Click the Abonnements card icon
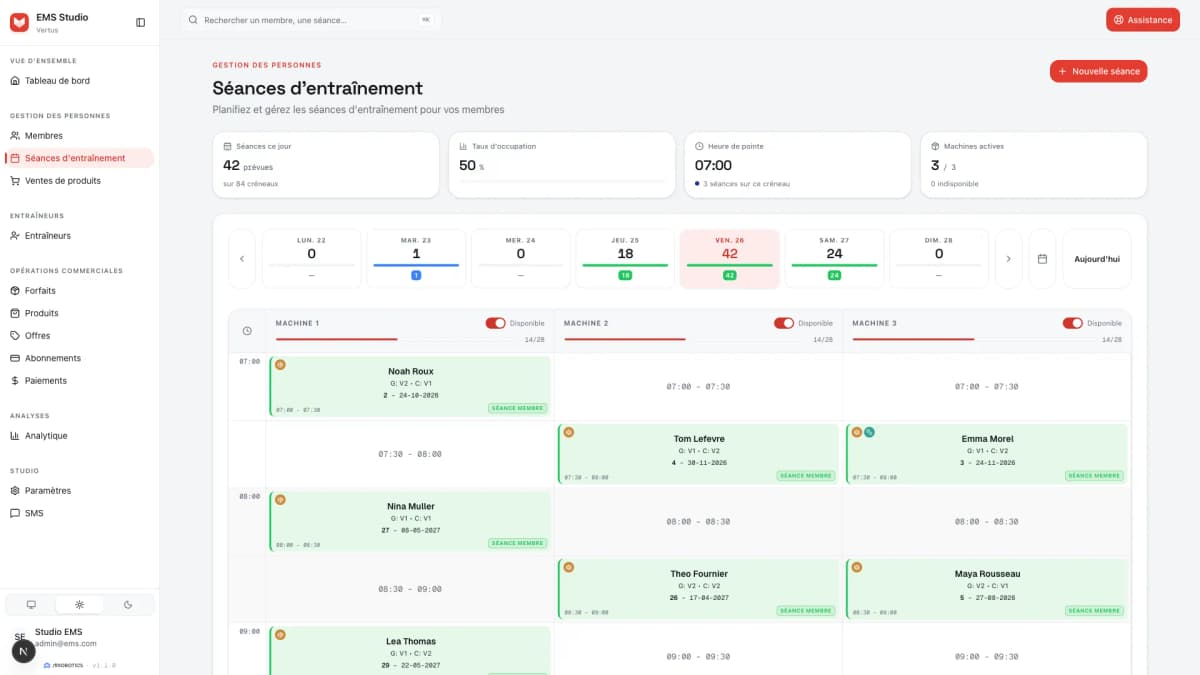 click(x=15, y=358)
